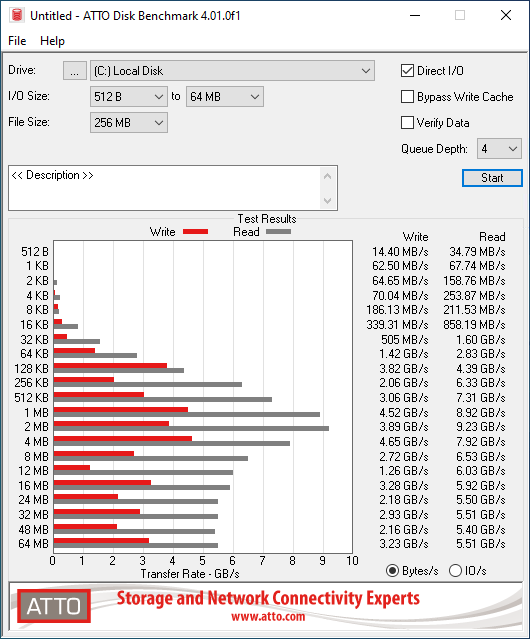530x639 pixels.
Task: Click the ATTO Disk Benchmark title bar icon
Action: pos(17,15)
